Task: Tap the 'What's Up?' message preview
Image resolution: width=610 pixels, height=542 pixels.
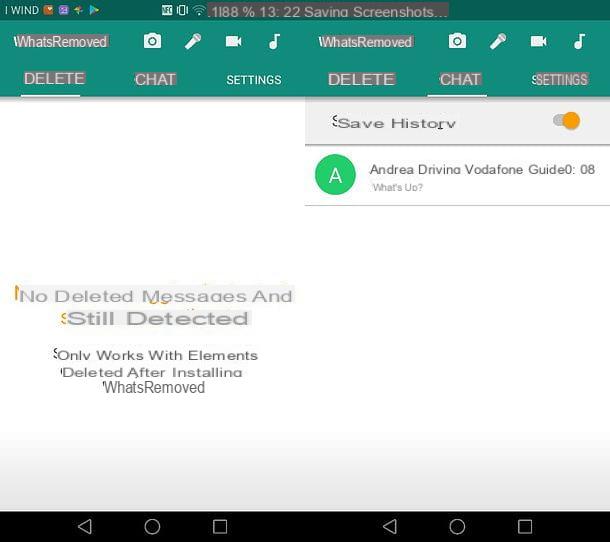Action: 397,188
